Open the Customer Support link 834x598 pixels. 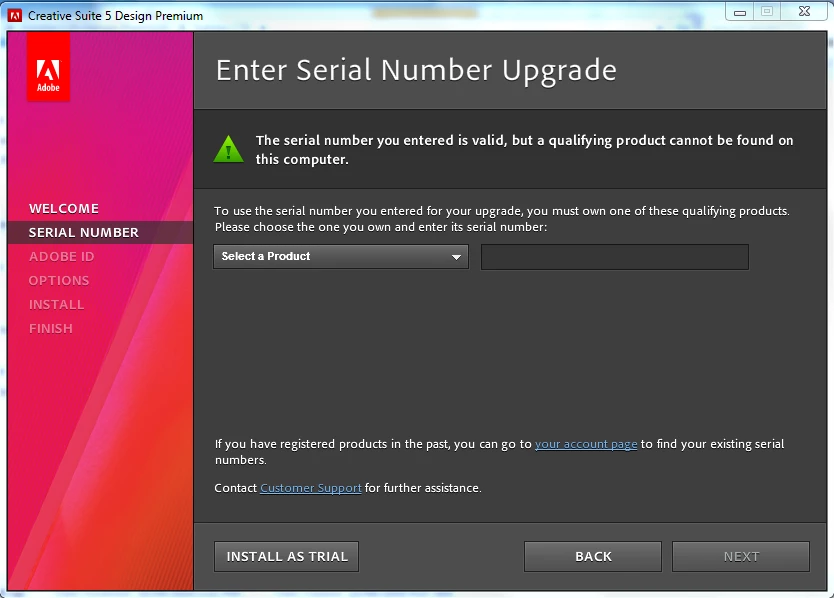click(x=311, y=488)
